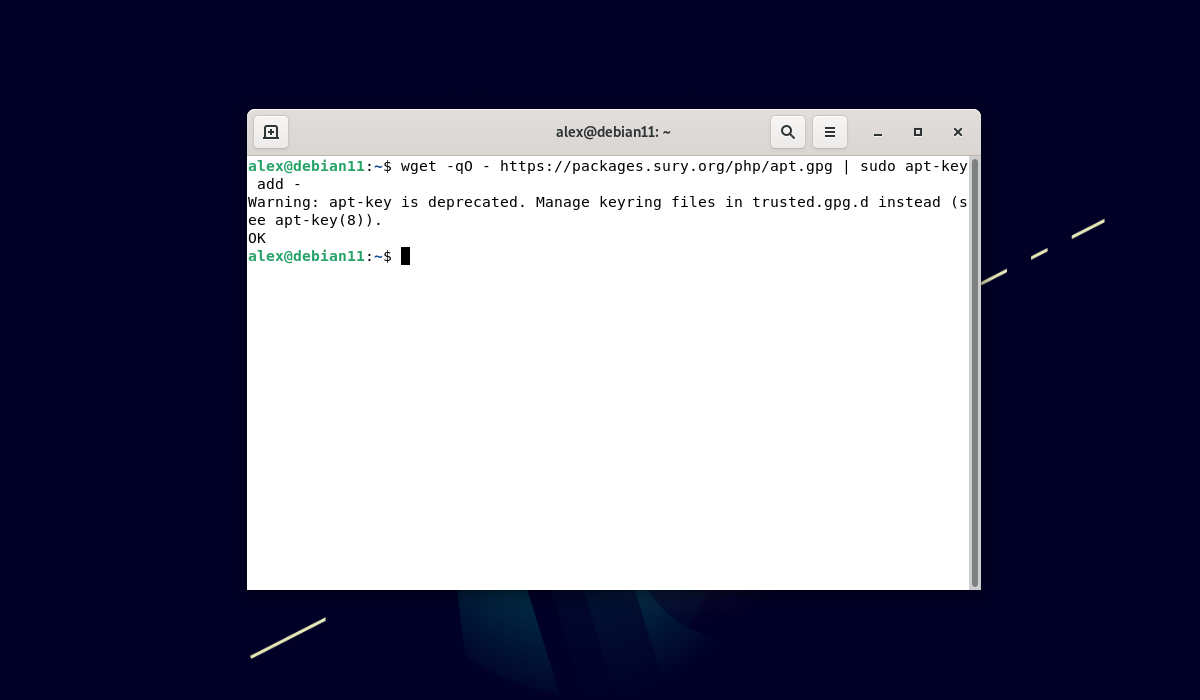This screenshot has width=1200, height=700.
Task: Close the terminal window
Action: click(x=957, y=132)
